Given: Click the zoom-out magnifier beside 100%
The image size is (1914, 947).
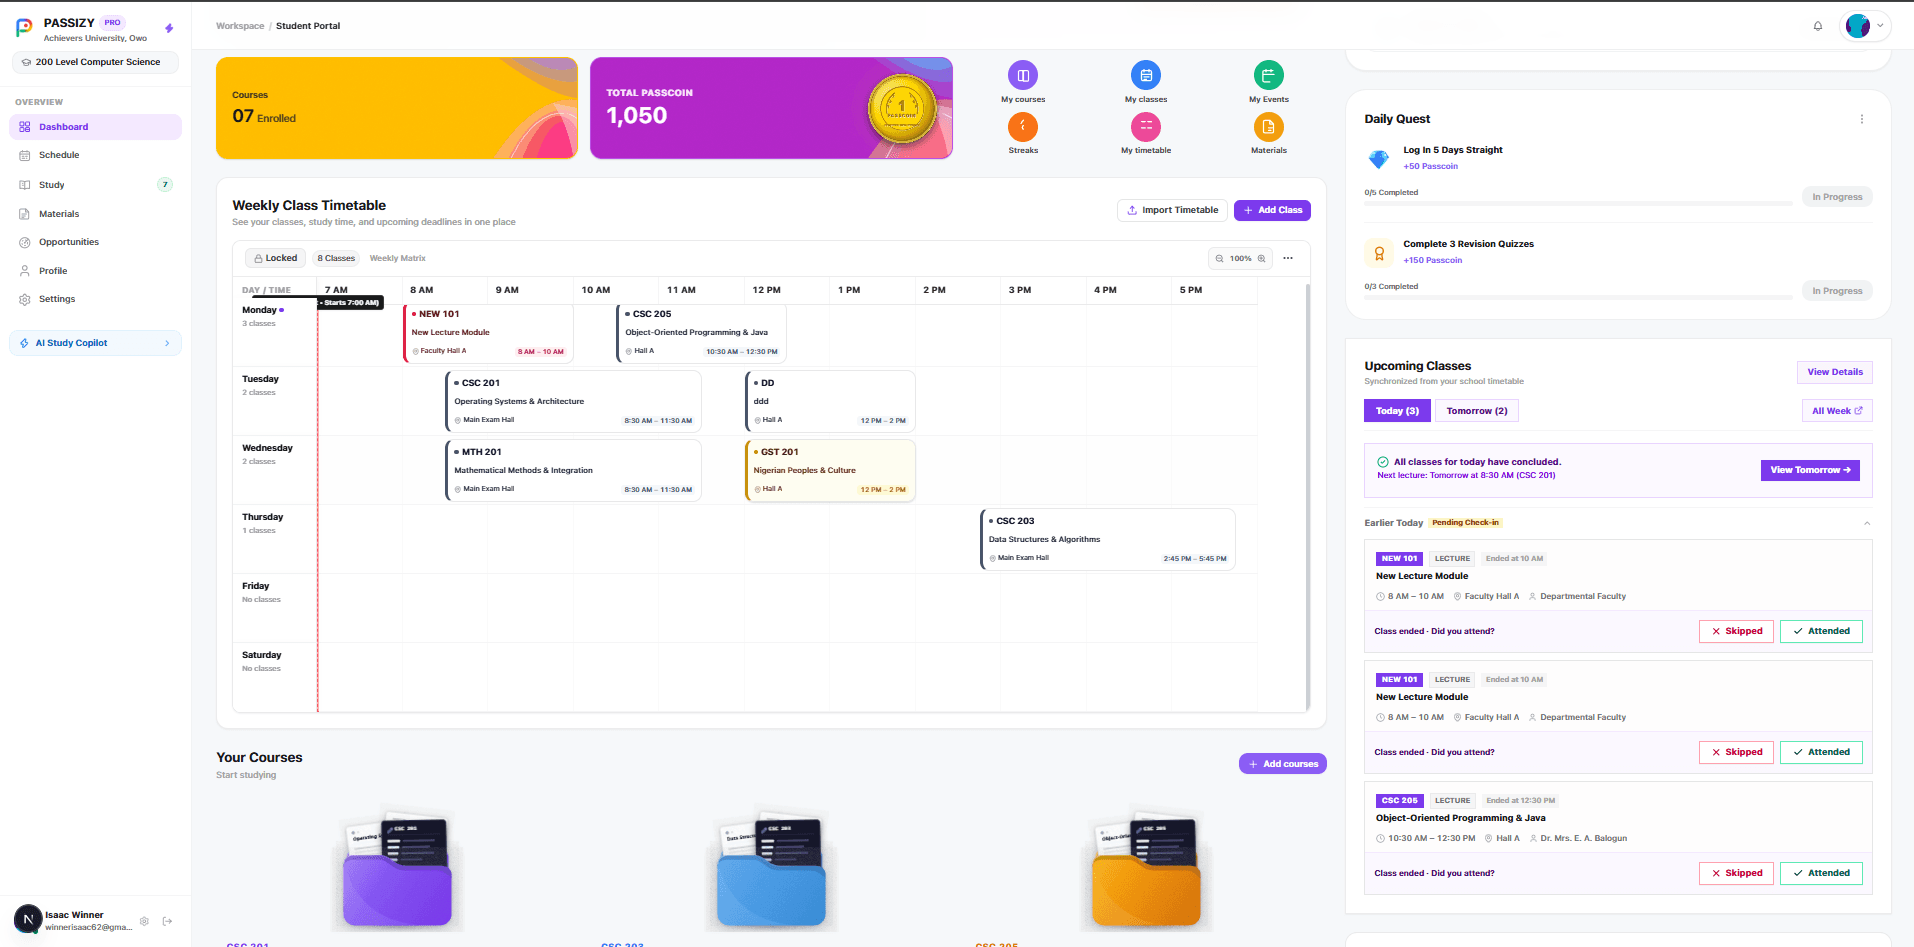Looking at the screenshot, I should 1219,258.
